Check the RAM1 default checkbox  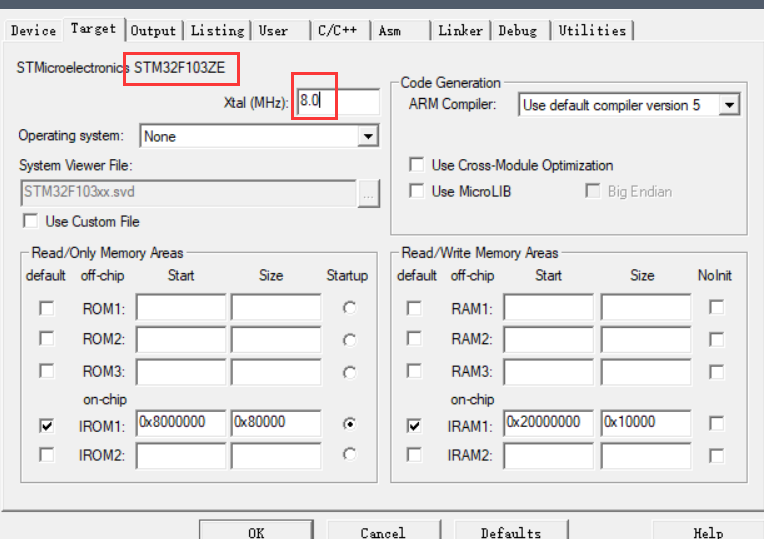click(x=414, y=308)
